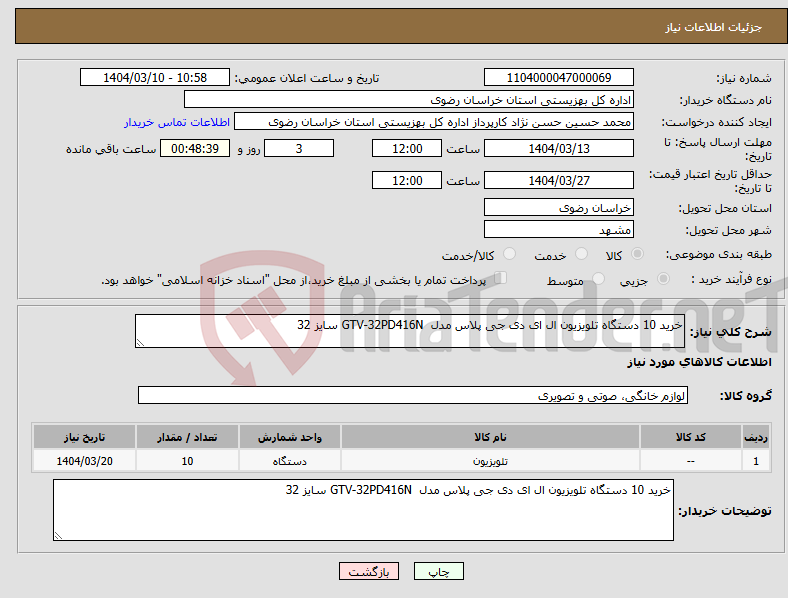The width and height of the screenshot is (788, 598).
Task: Click the ردیف column header
Action: pyautogui.click(x=756, y=437)
